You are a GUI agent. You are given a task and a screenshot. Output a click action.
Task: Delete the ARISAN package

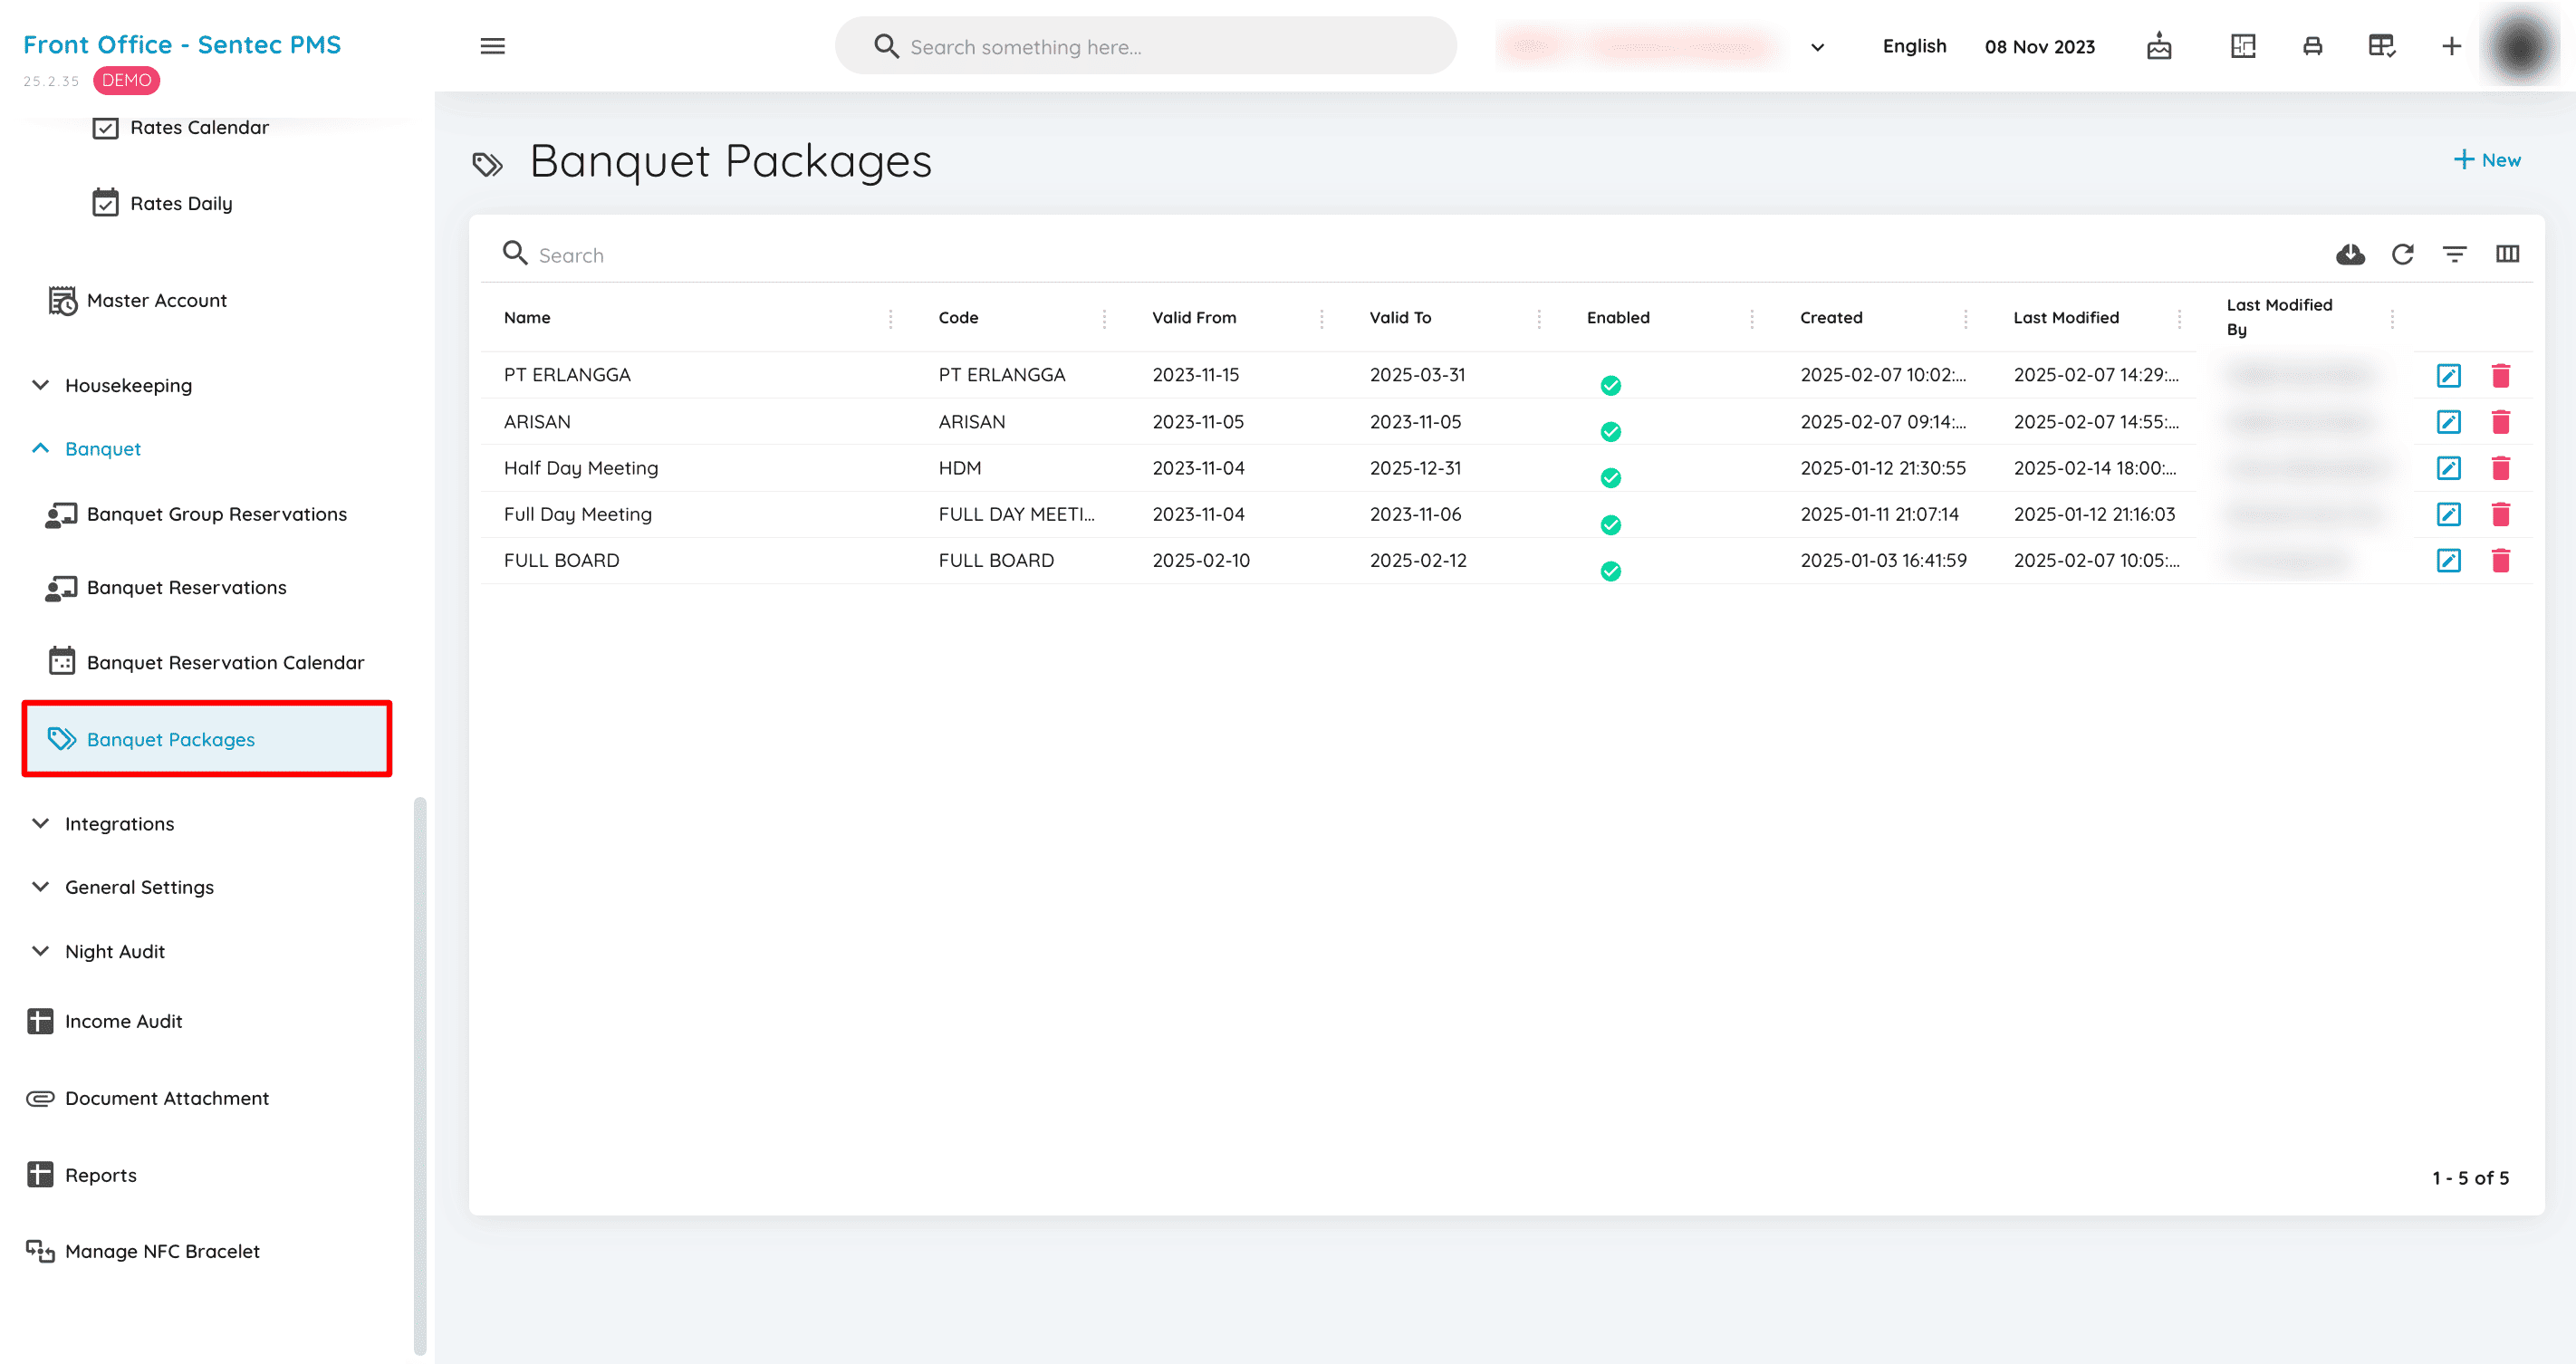pos(2500,422)
